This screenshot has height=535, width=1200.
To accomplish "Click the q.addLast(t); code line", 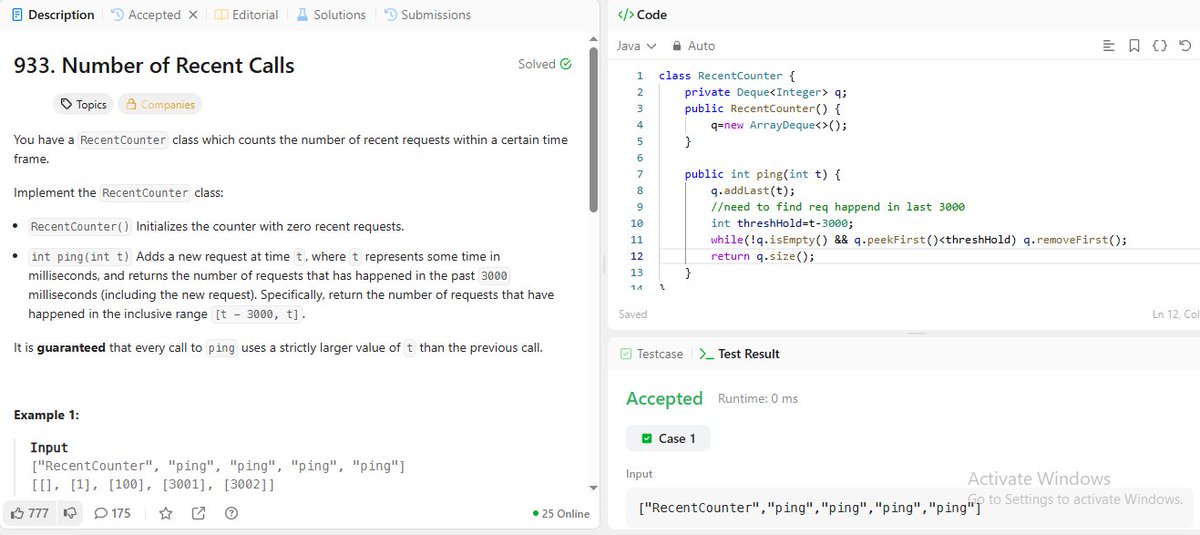I will pyautogui.click(x=752, y=190).
